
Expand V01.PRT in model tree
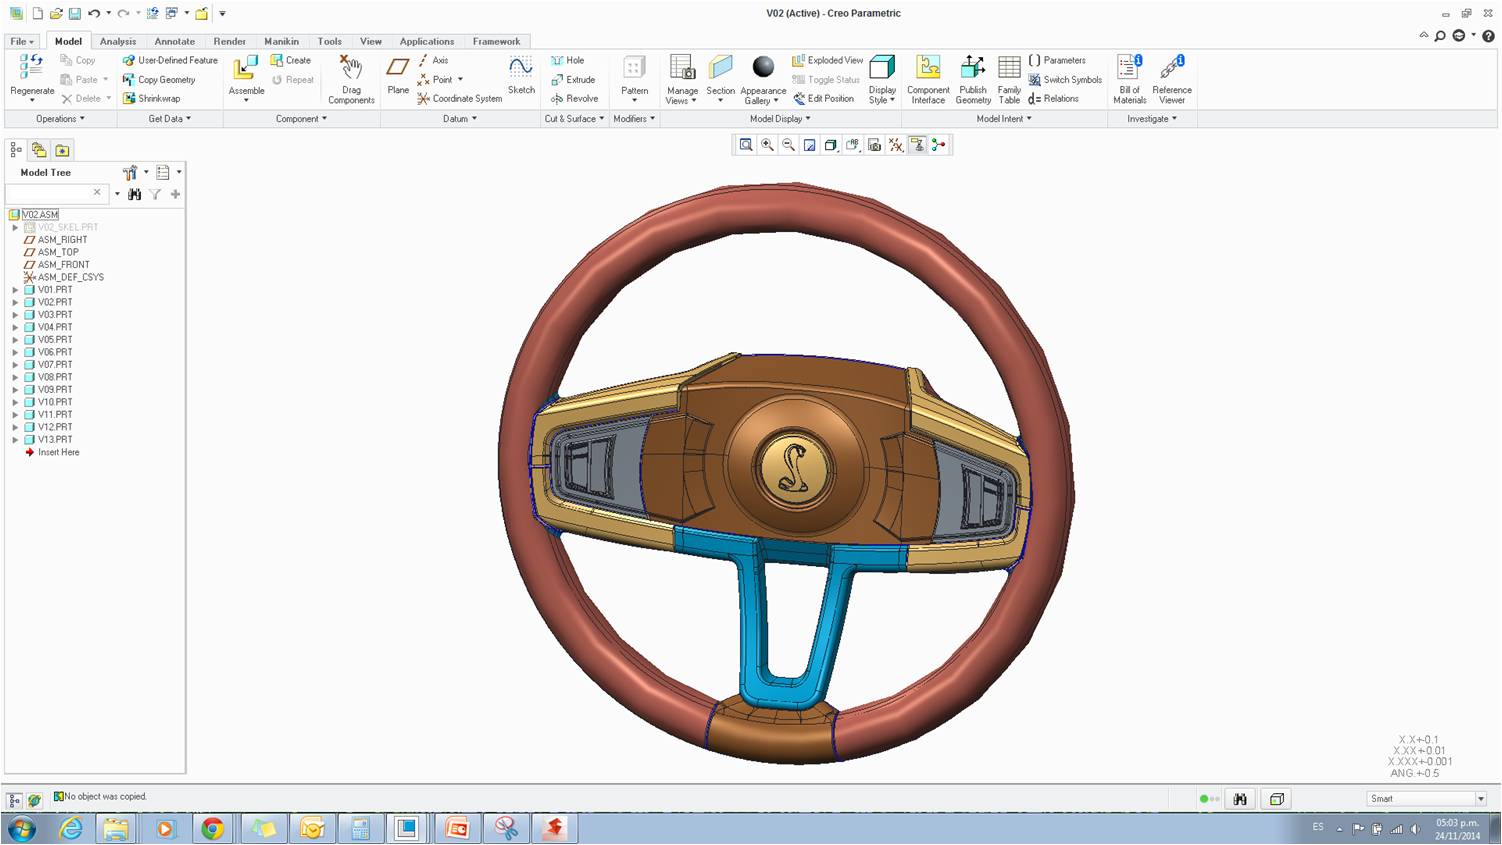coord(15,290)
